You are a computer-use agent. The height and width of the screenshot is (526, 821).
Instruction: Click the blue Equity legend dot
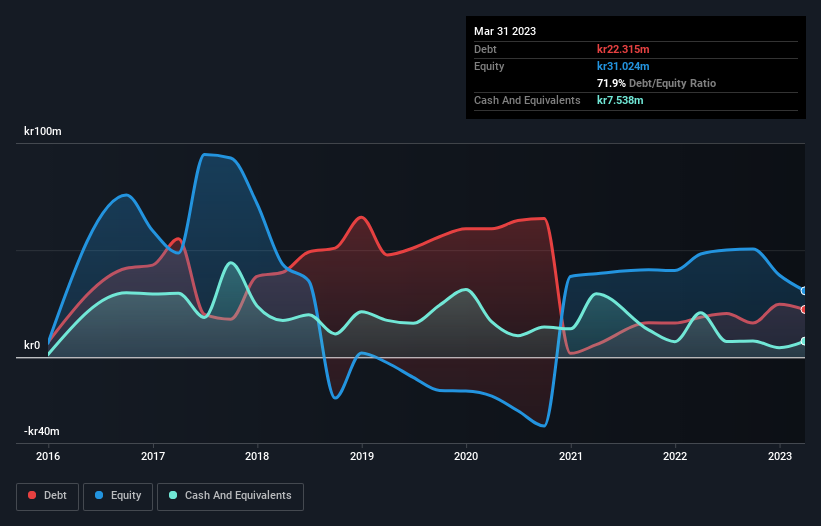tap(99, 495)
